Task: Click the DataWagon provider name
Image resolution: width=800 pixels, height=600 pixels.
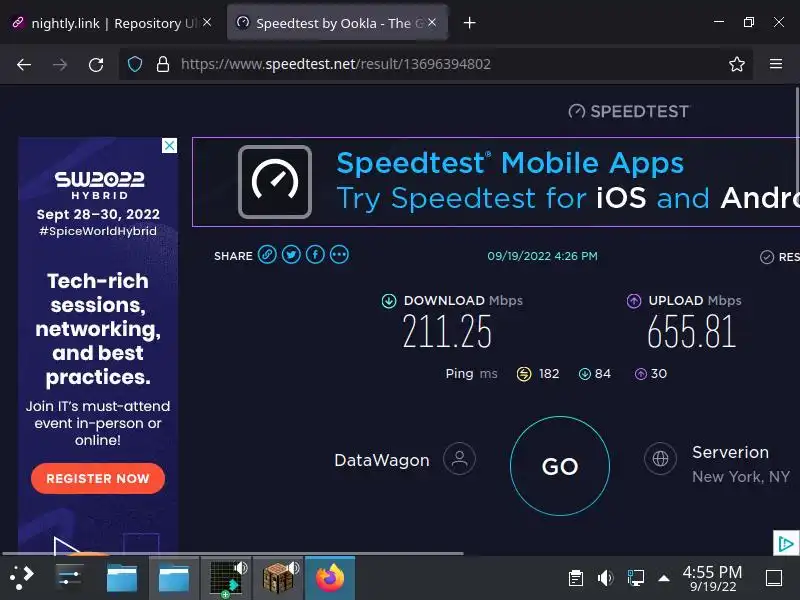Action: pos(382,460)
